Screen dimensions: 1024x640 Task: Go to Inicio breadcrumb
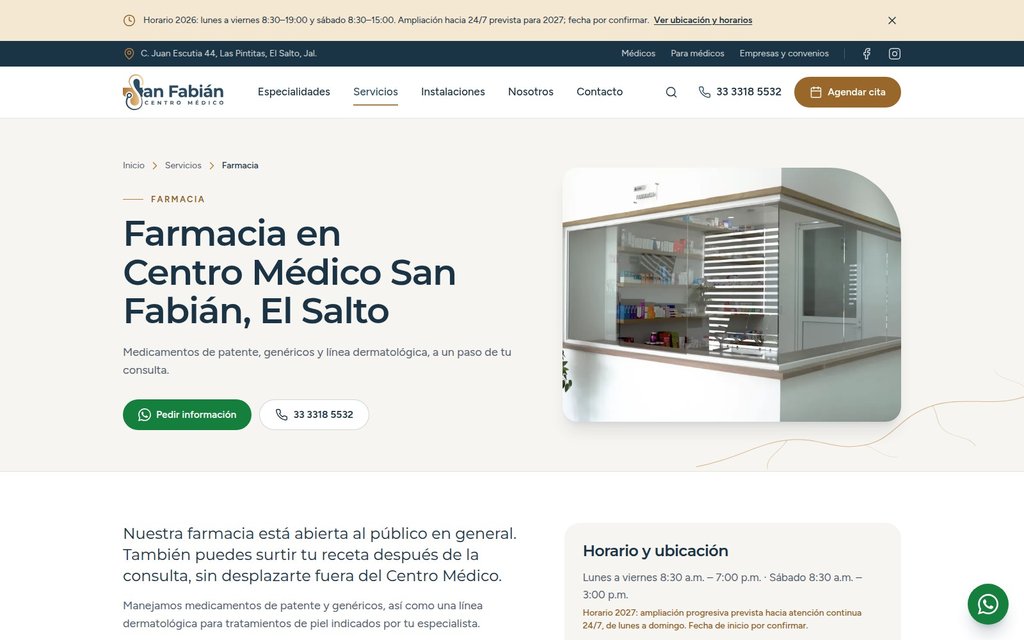click(x=133, y=165)
